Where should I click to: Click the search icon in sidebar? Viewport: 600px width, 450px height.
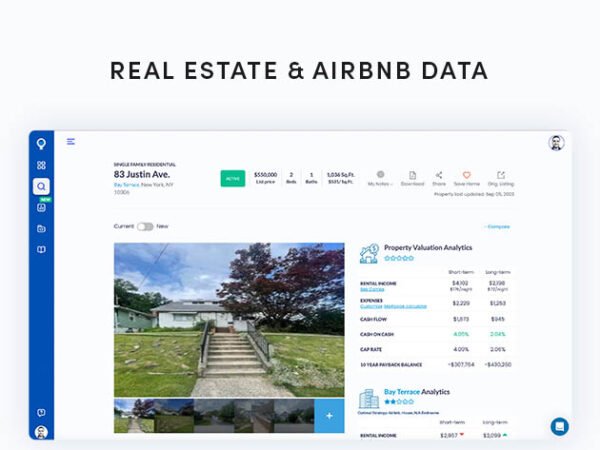(41, 186)
